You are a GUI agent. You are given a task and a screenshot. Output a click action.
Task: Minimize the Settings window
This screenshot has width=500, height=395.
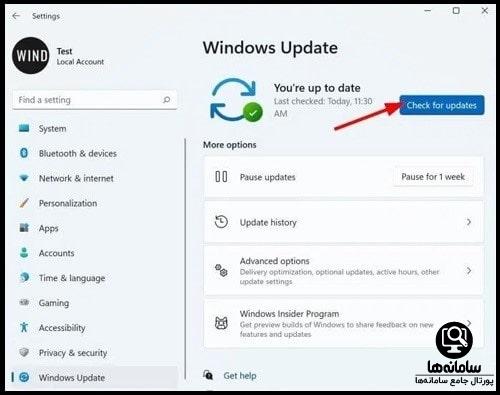428,11
